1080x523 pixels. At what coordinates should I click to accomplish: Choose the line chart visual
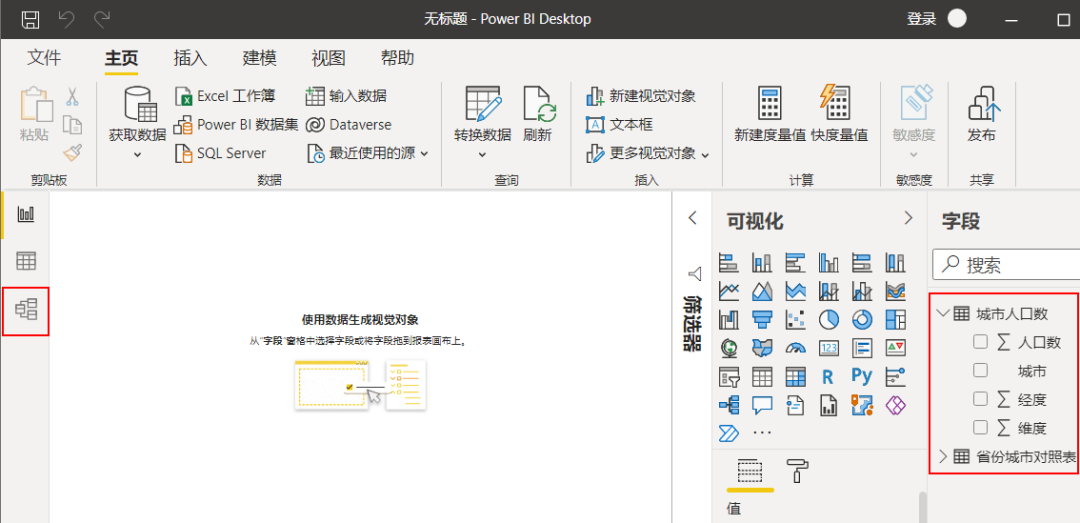(x=729, y=291)
